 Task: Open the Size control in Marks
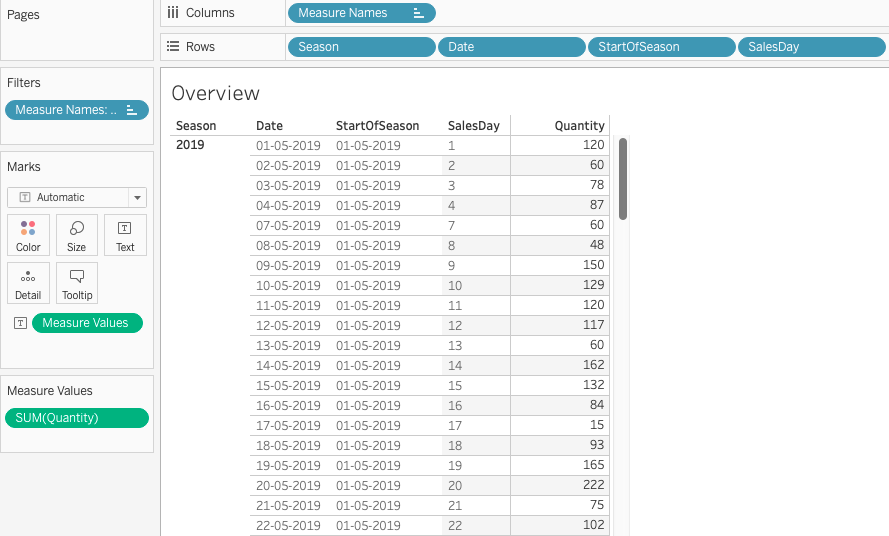coord(77,235)
